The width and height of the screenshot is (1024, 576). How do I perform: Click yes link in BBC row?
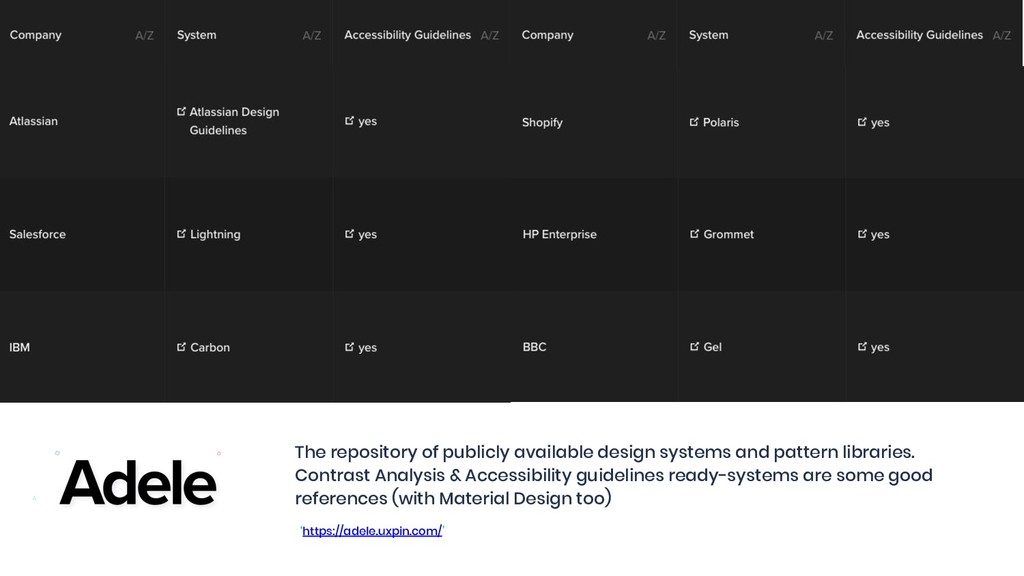(x=880, y=347)
